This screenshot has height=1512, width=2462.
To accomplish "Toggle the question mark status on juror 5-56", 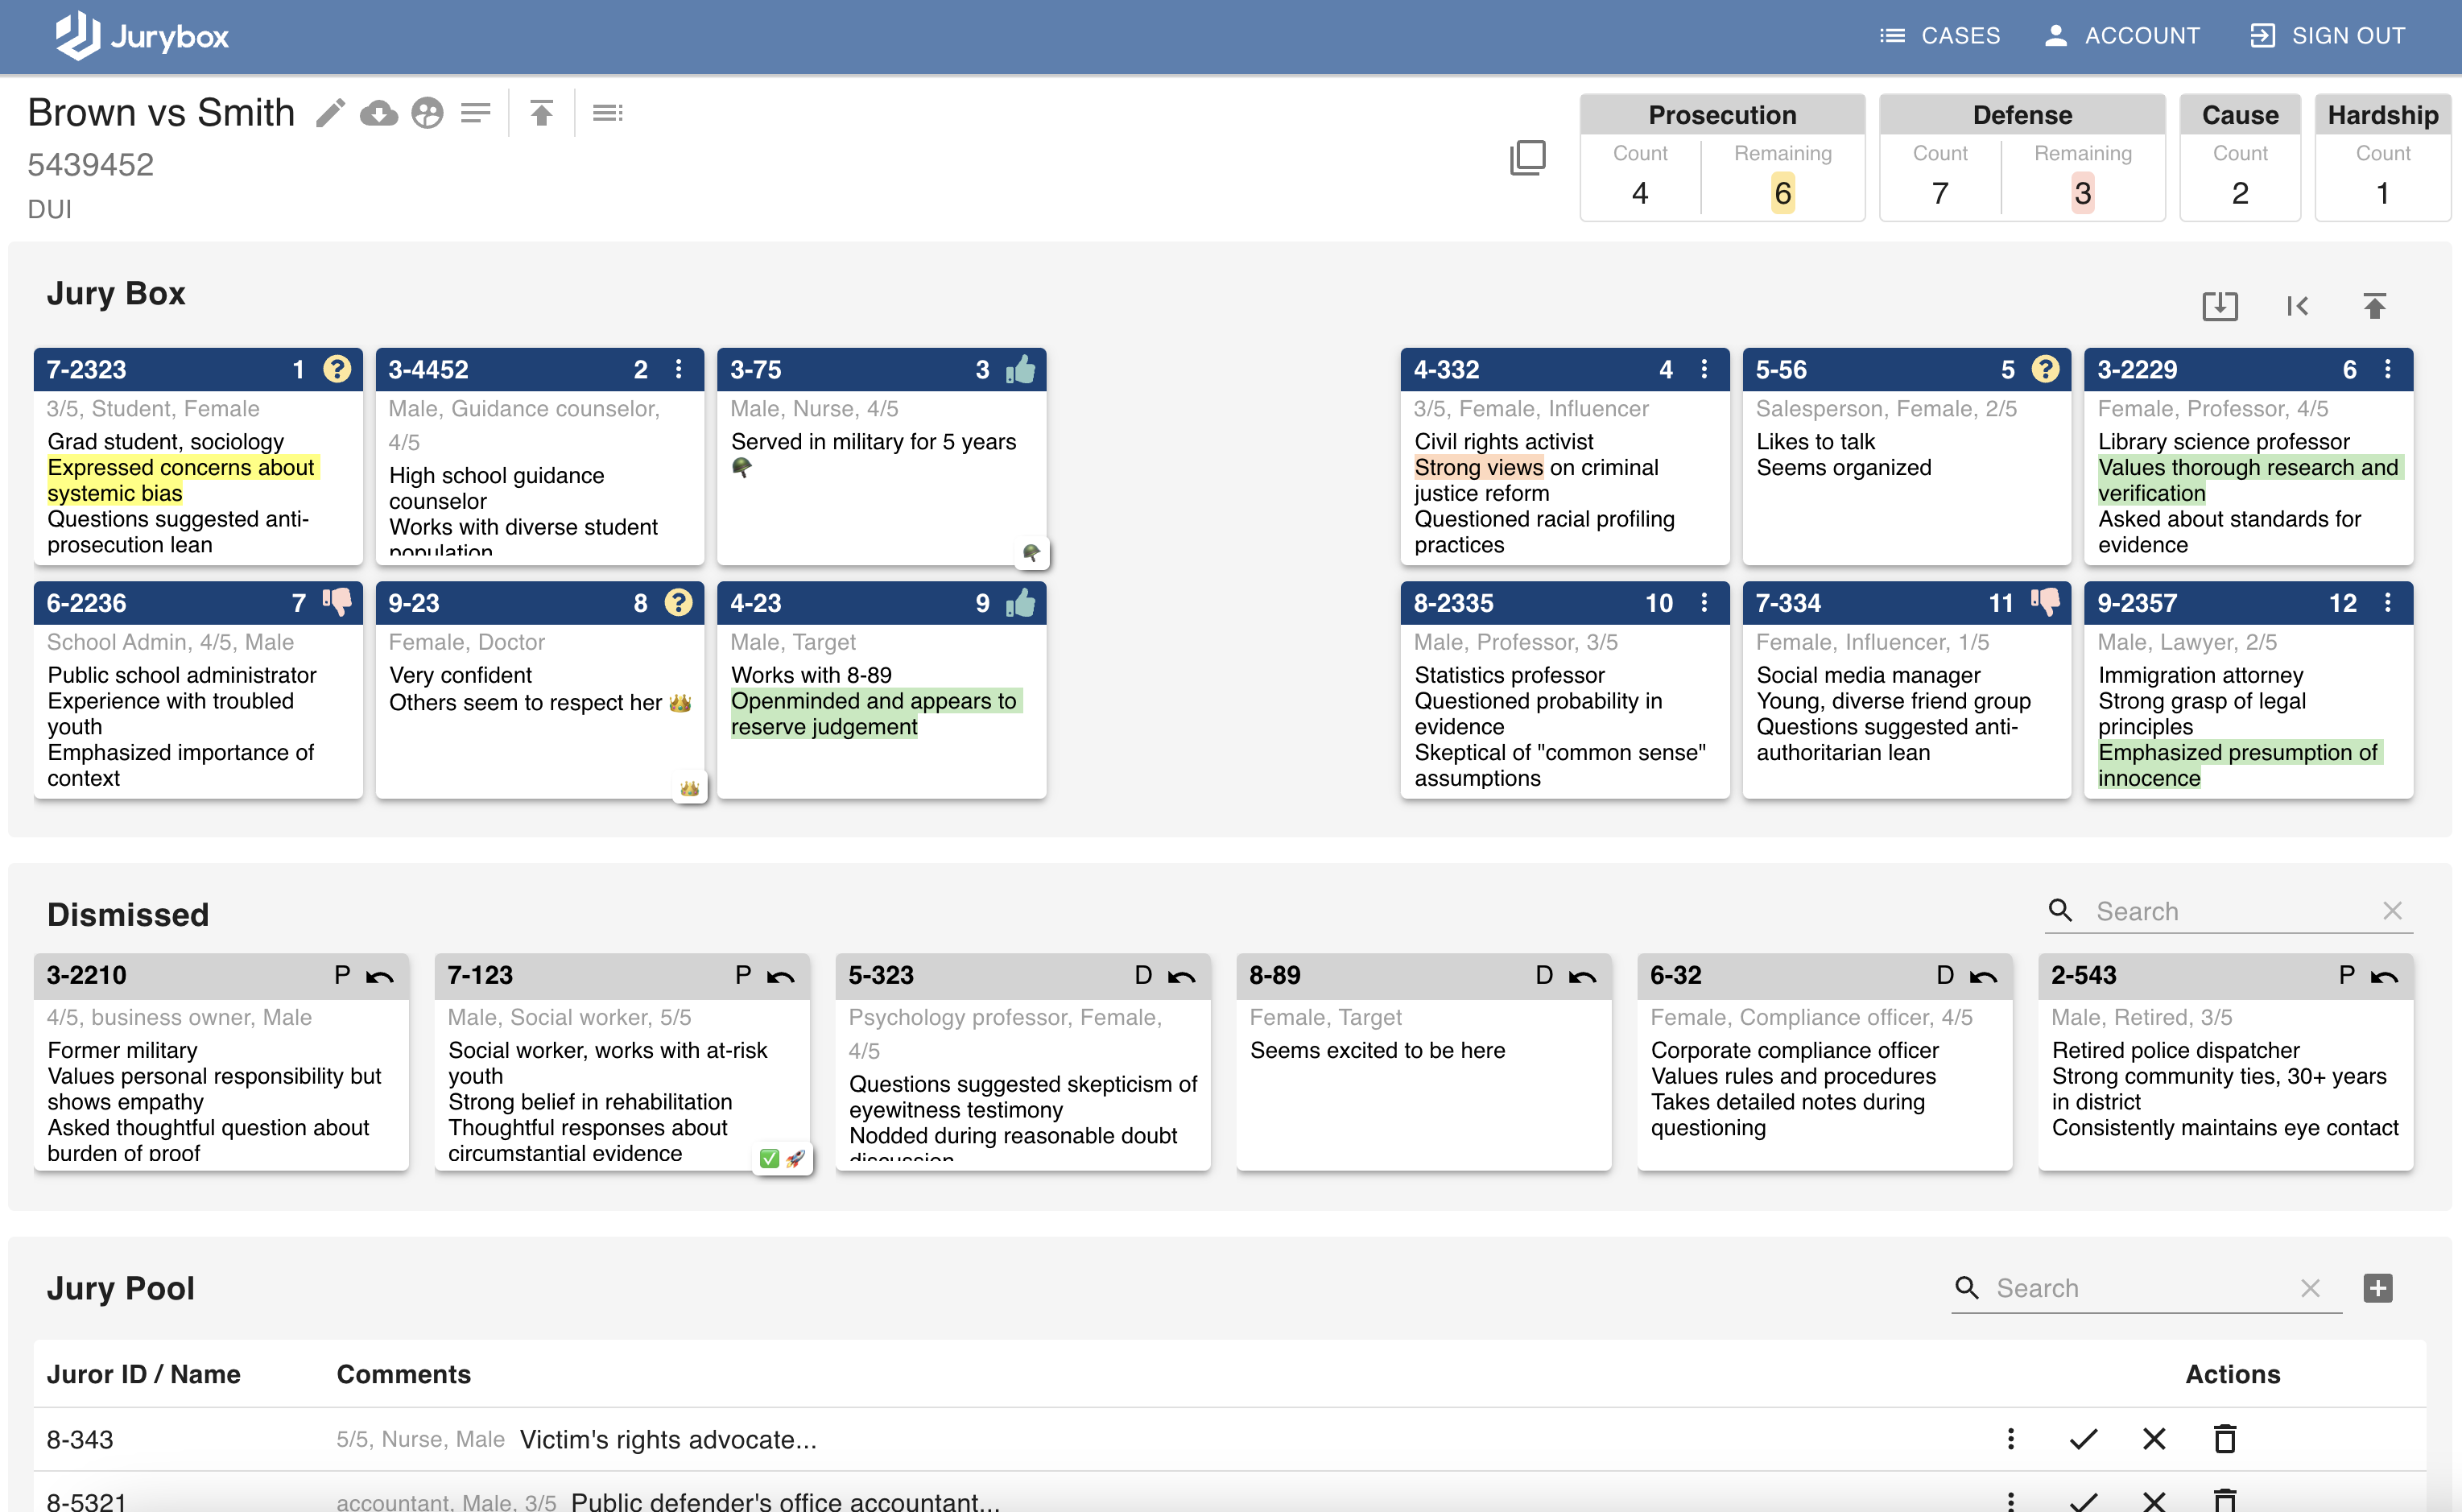I will coord(2046,369).
